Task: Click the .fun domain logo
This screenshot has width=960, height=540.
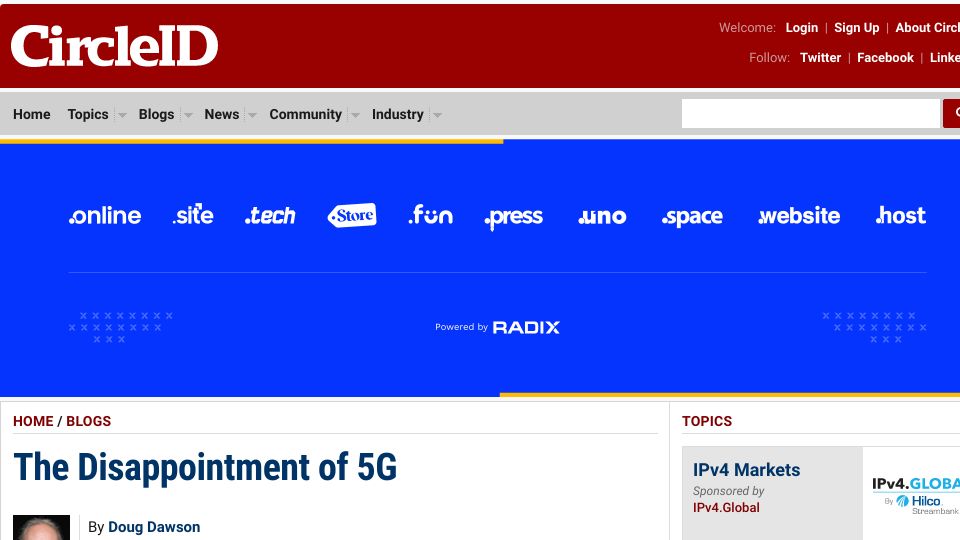Action: (430, 215)
